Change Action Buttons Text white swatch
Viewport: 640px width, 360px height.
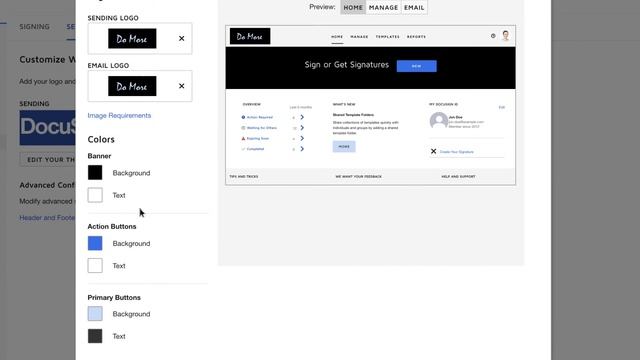tap(95, 266)
